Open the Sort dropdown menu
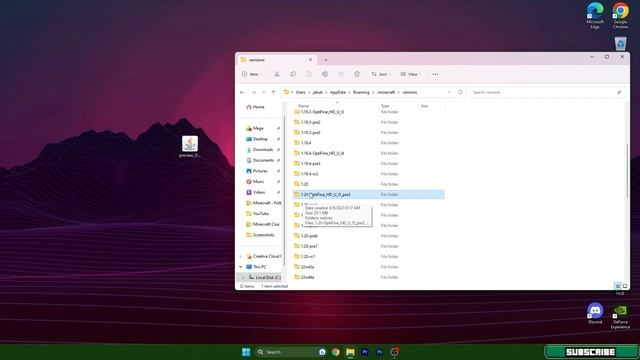Screen dimensions: 640x360 click(381, 74)
